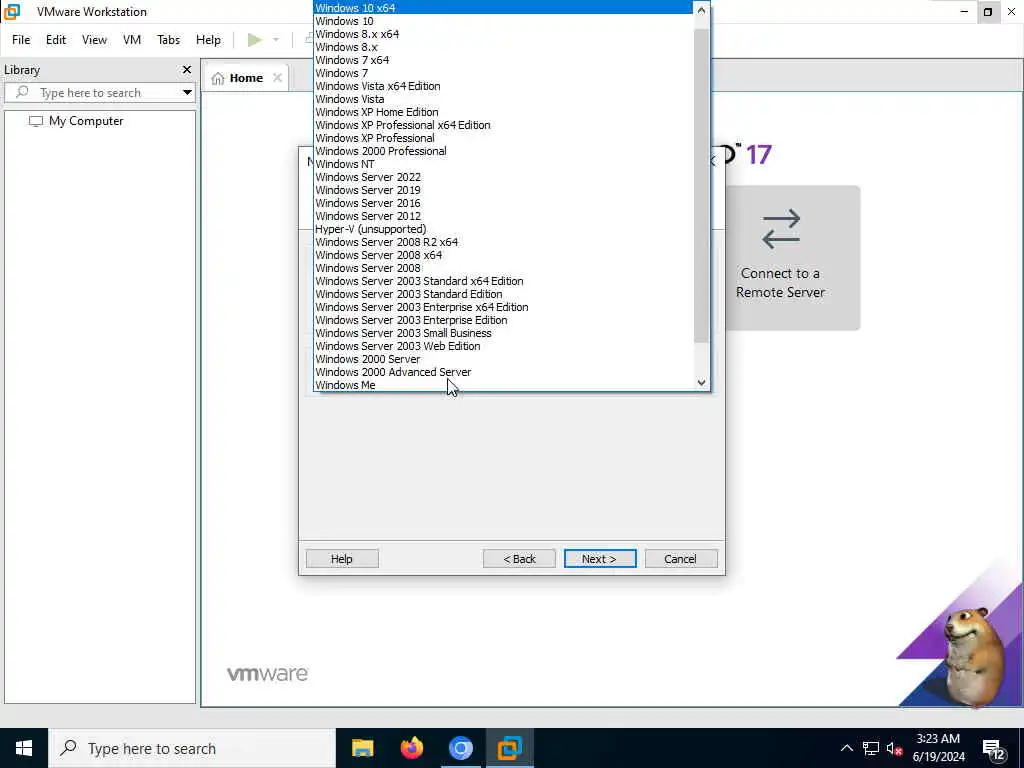Click the taskbar search box
Viewport: 1024px width, 768px height.
coord(192,748)
